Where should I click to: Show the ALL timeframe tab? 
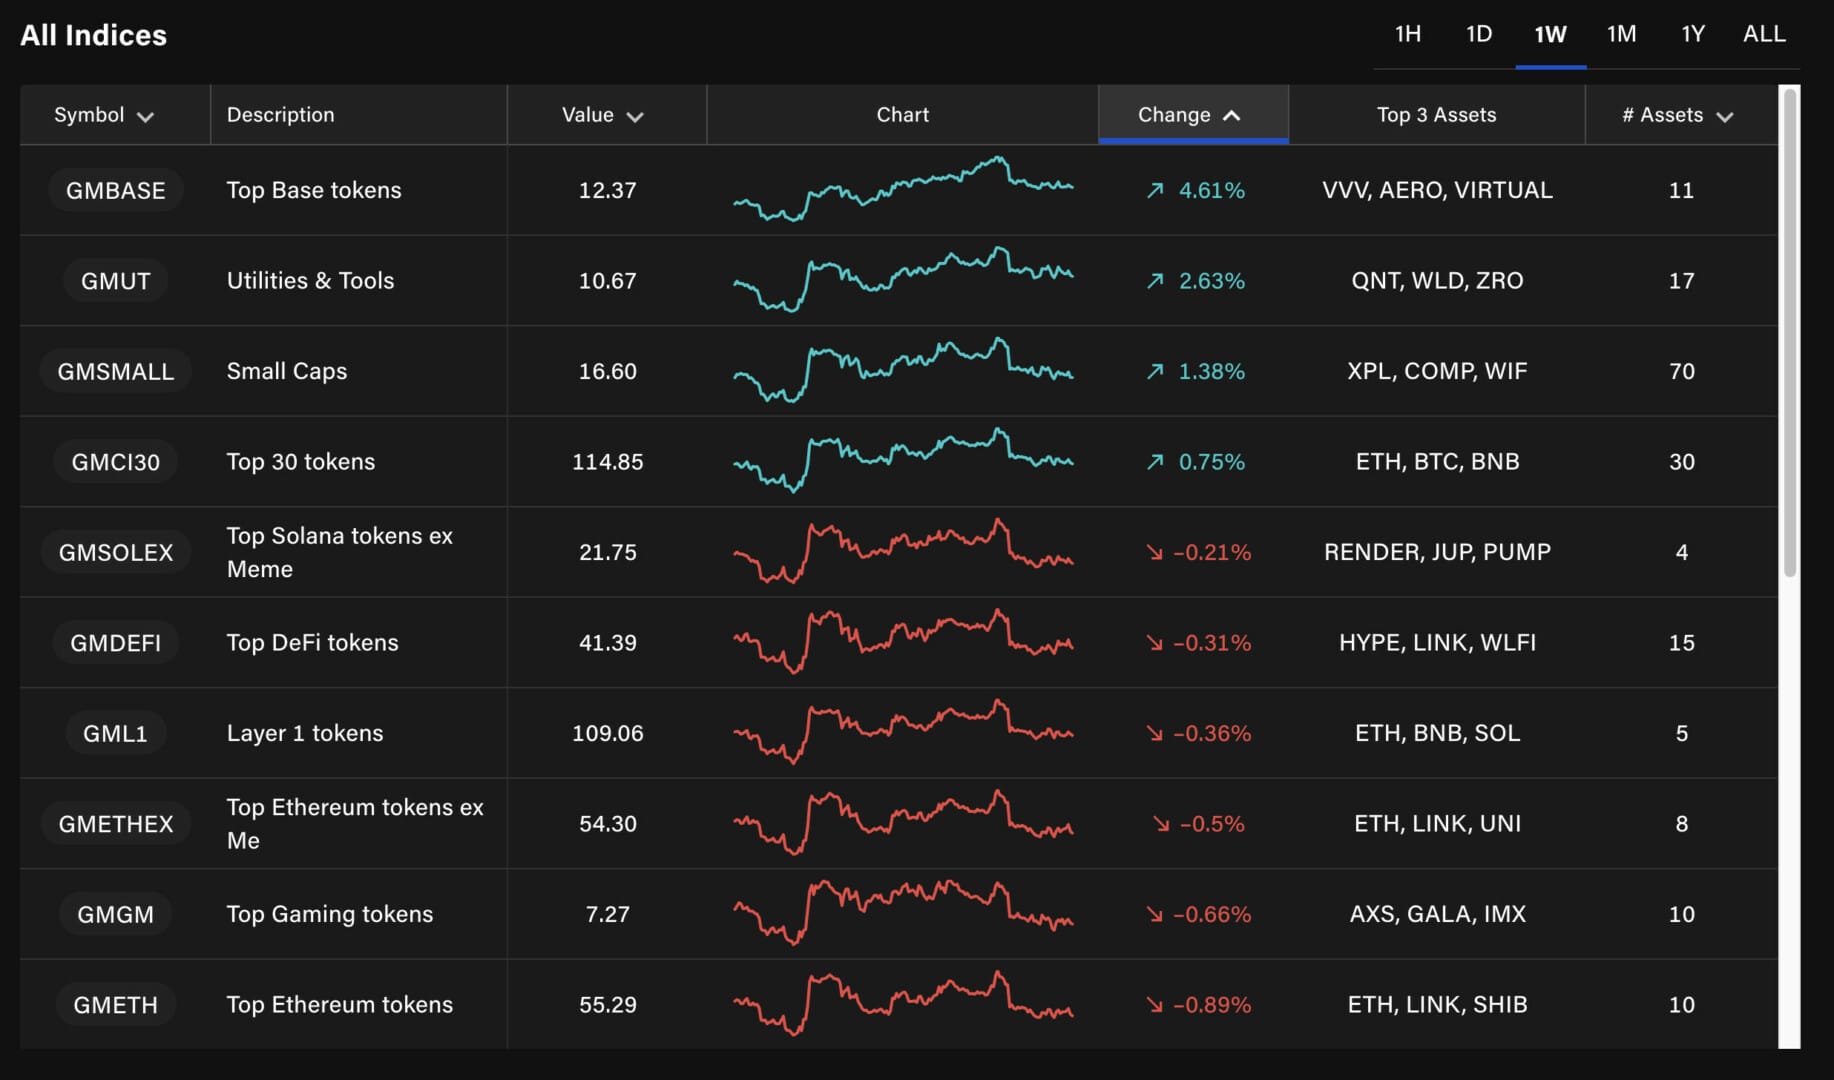click(x=1764, y=34)
